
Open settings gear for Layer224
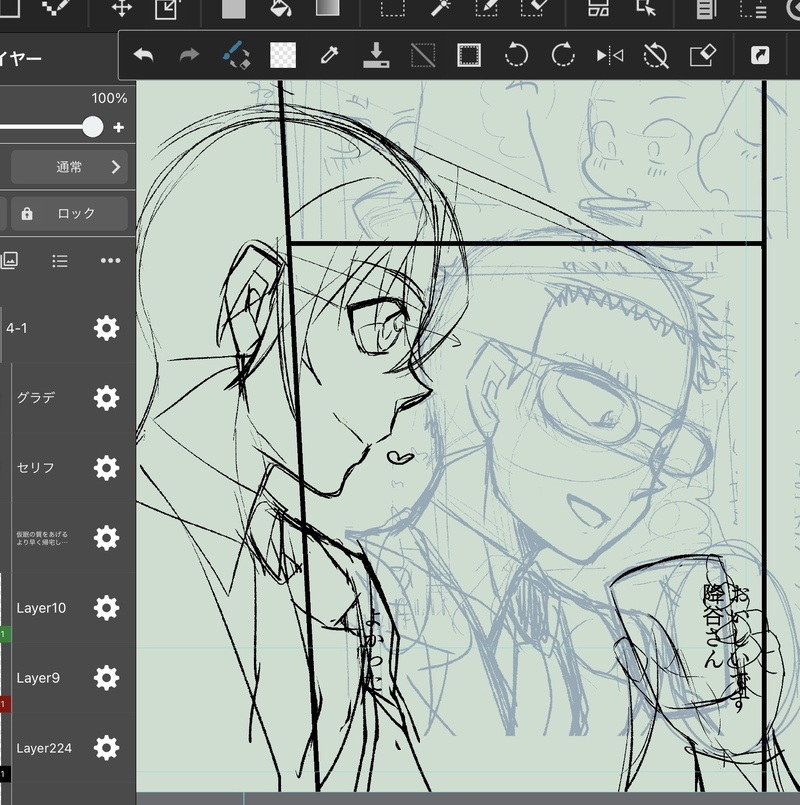[106, 748]
